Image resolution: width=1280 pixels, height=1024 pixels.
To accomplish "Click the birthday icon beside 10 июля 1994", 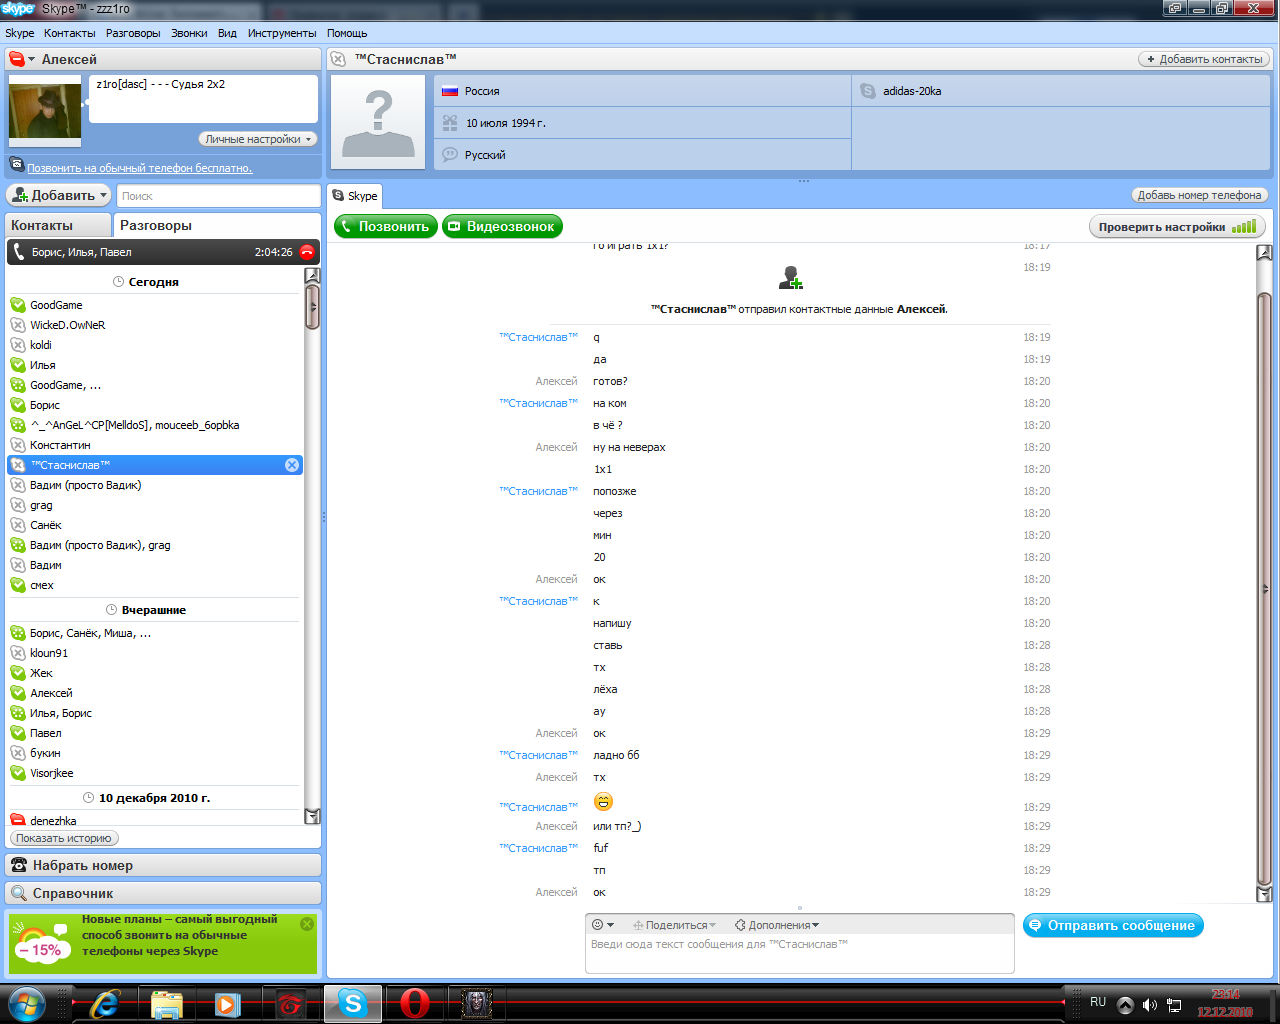I will point(450,123).
